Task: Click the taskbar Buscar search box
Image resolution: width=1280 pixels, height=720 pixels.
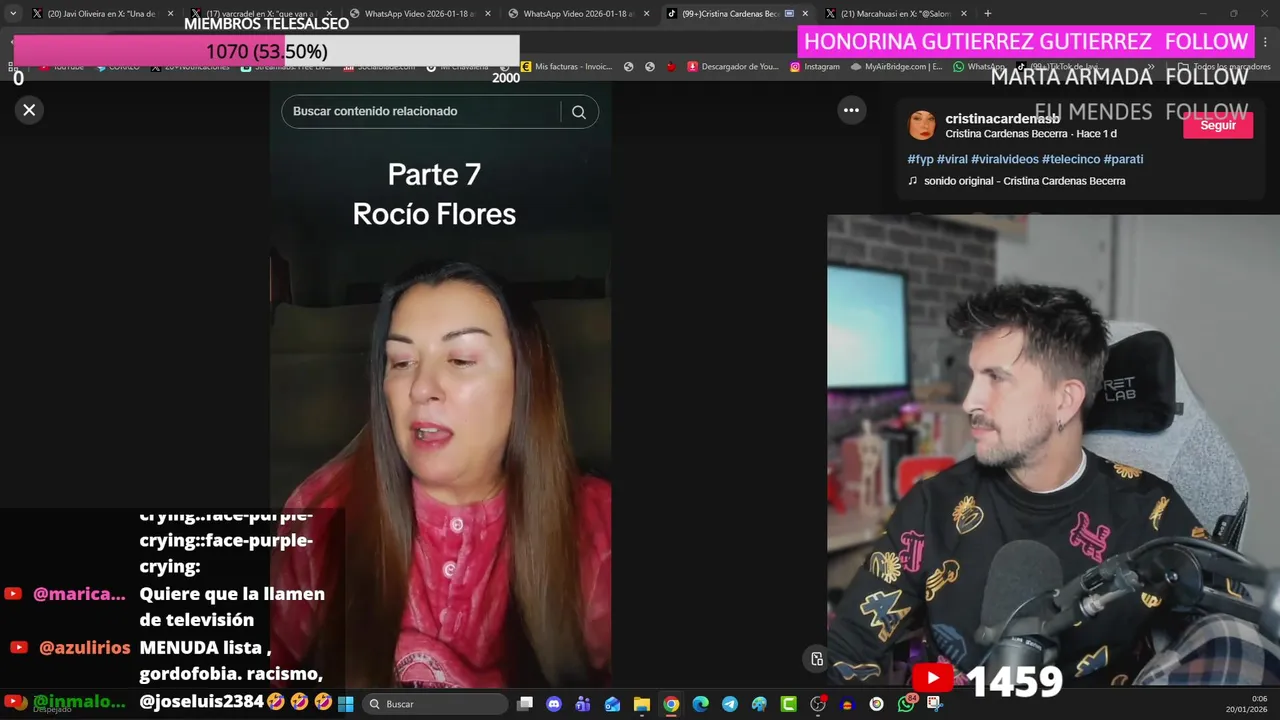Action: point(436,704)
